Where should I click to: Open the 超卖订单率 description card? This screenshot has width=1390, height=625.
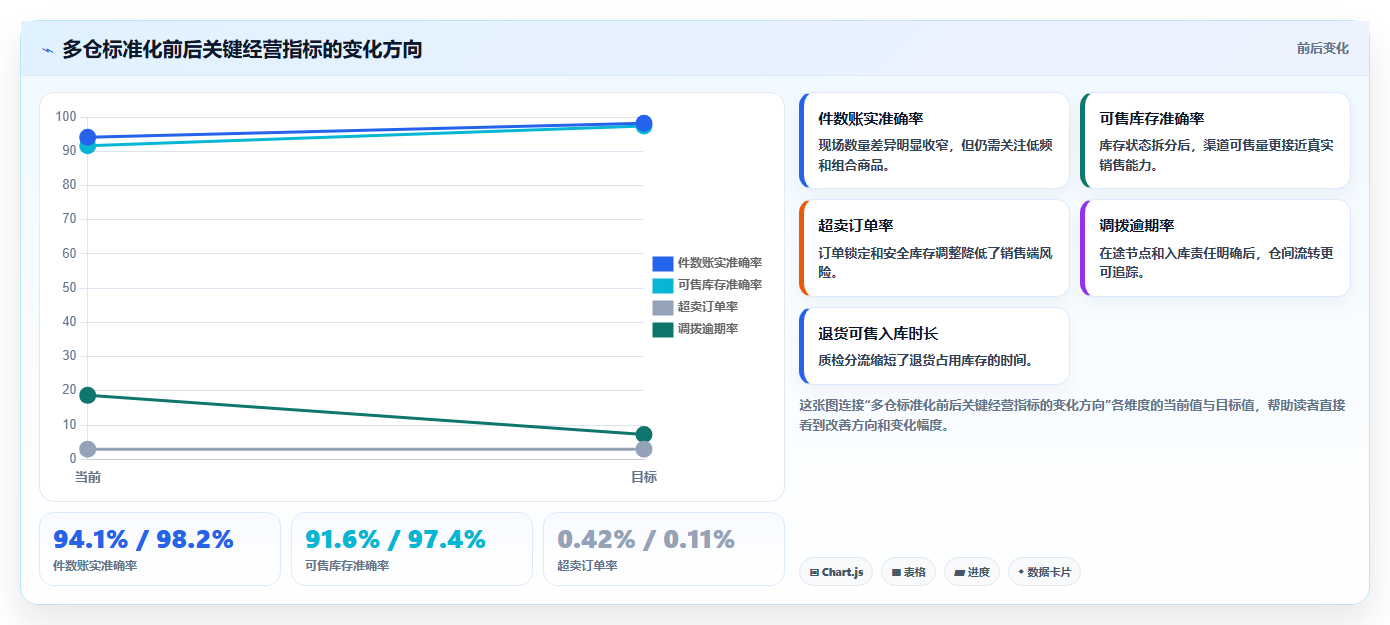(x=934, y=248)
